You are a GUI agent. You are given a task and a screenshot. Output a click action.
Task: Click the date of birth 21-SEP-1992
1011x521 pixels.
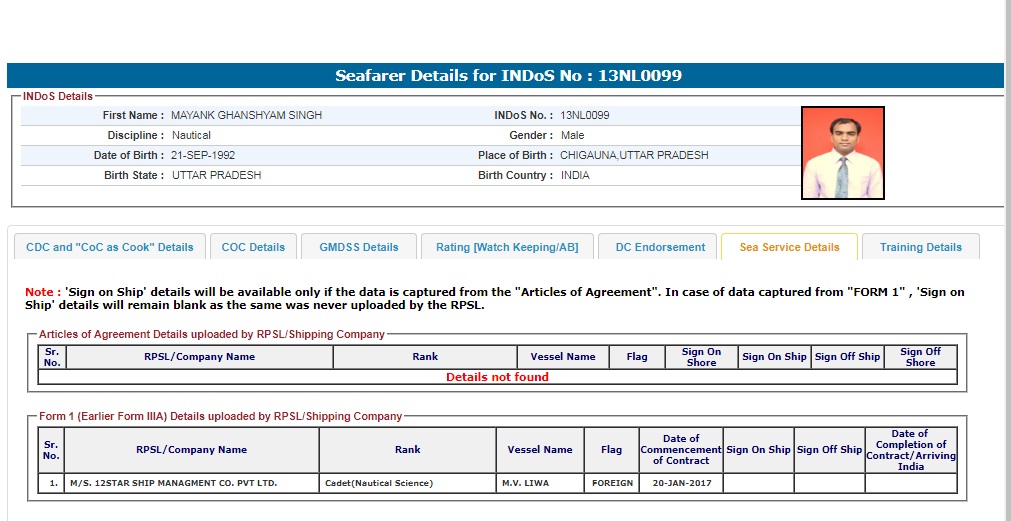click(x=203, y=156)
